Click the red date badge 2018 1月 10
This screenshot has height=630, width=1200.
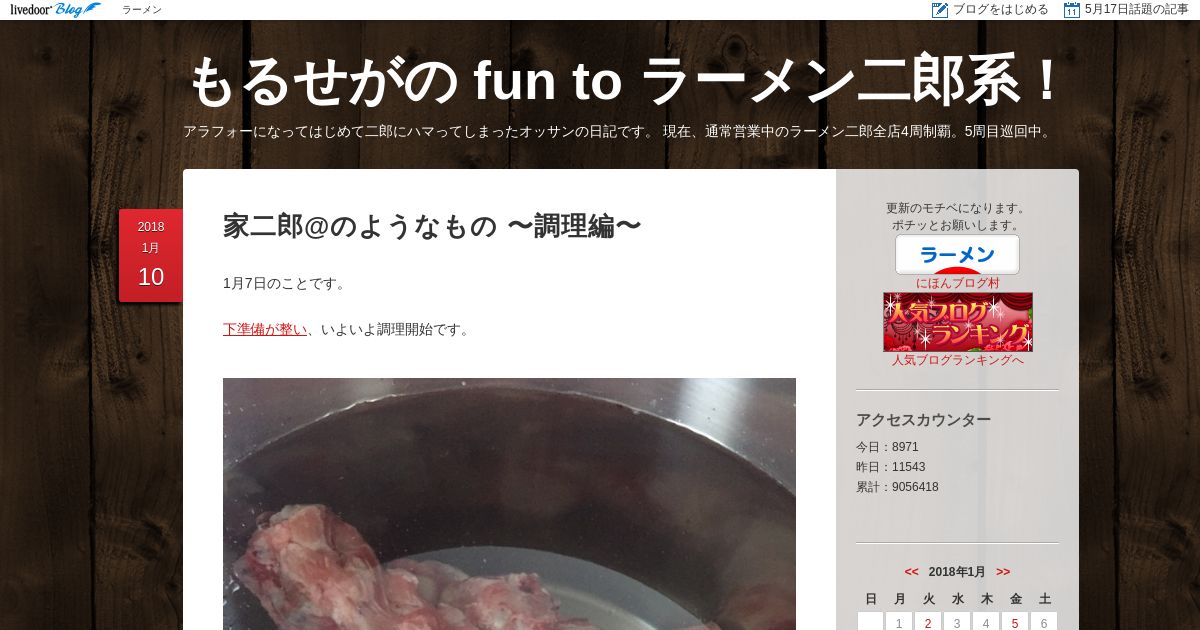(151, 255)
